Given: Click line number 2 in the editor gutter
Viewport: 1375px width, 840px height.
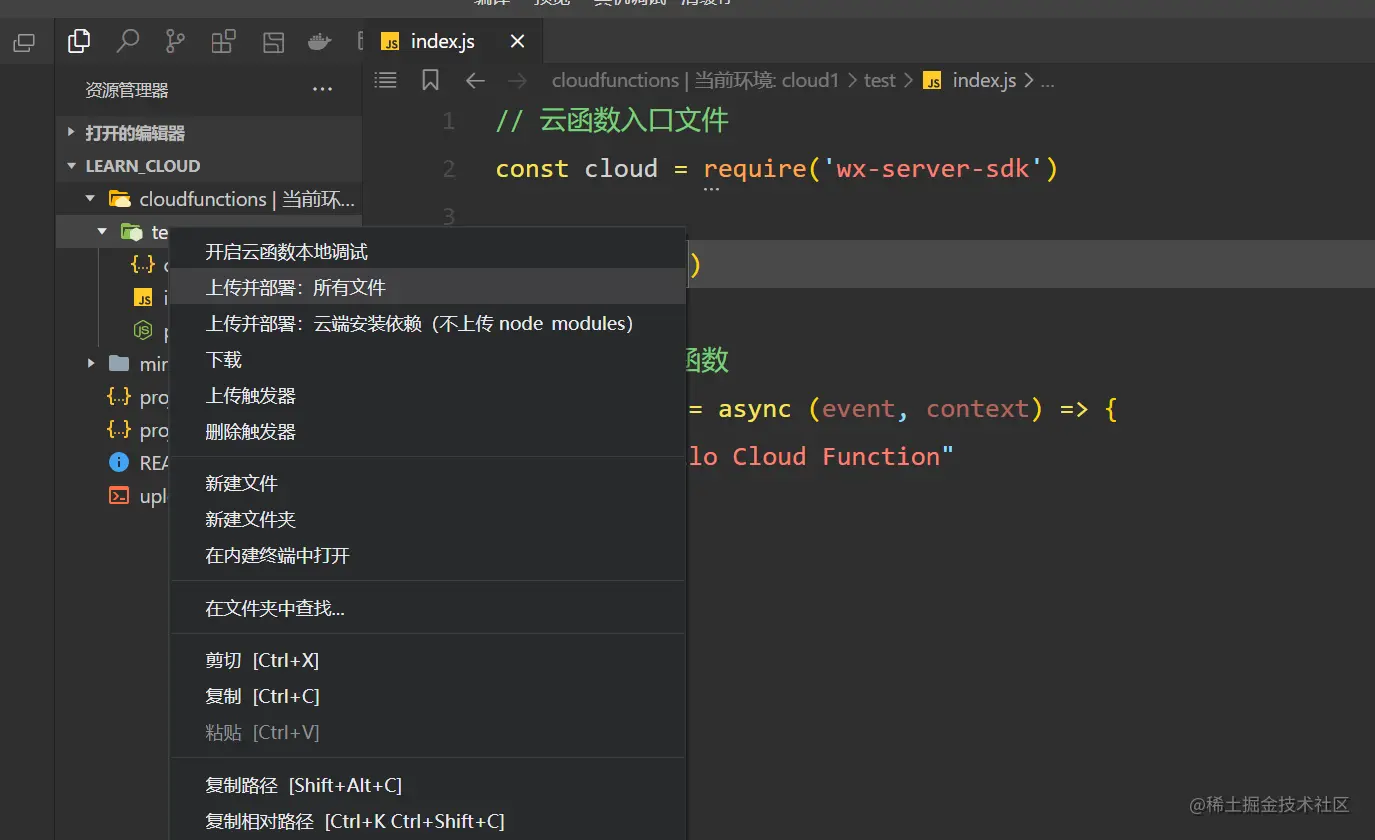Looking at the screenshot, I should coord(448,169).
